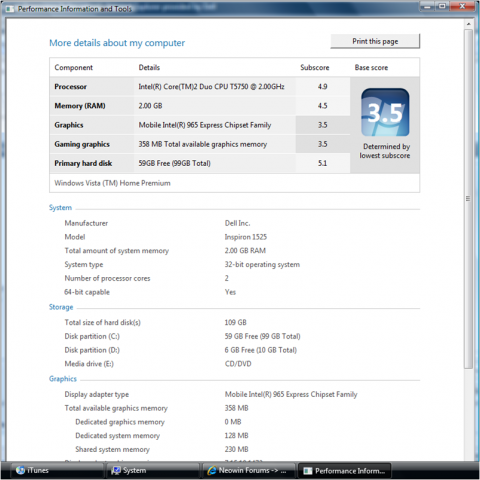
Task: Click the Media drive CD/DVD value
Action: click(238, 364)
